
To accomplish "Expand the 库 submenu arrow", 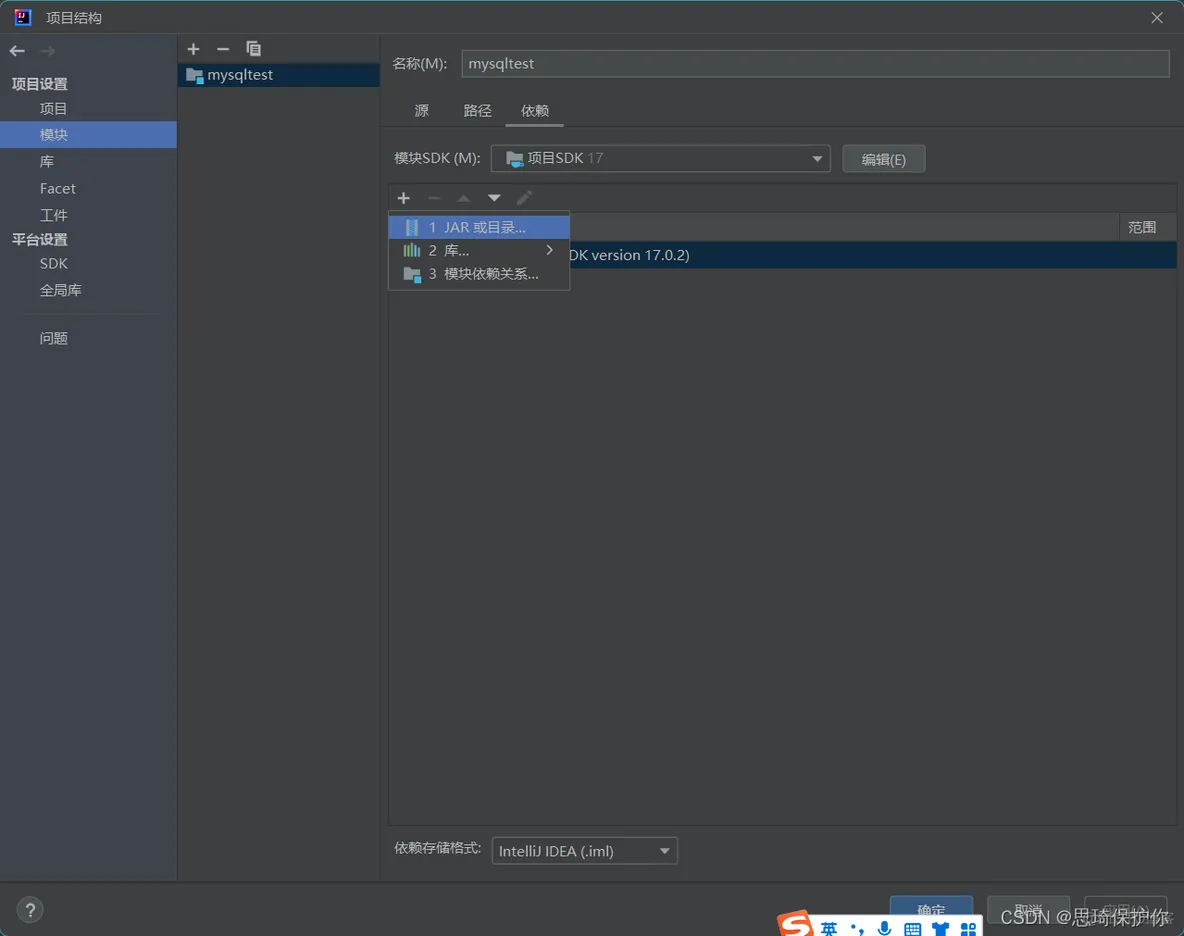I will [550, 250].
